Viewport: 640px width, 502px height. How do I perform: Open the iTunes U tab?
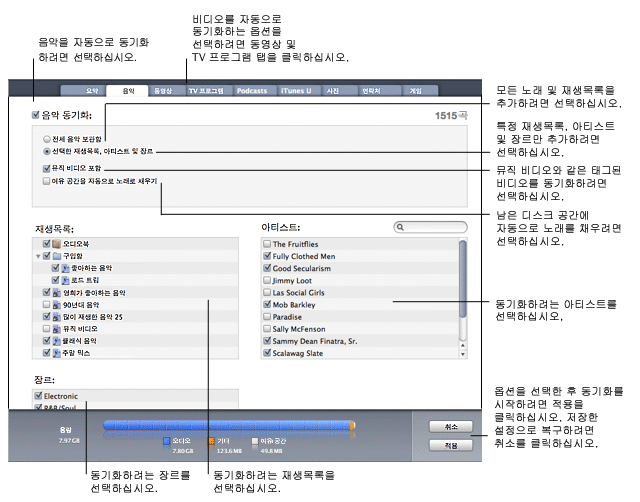(x=300, y=91)
